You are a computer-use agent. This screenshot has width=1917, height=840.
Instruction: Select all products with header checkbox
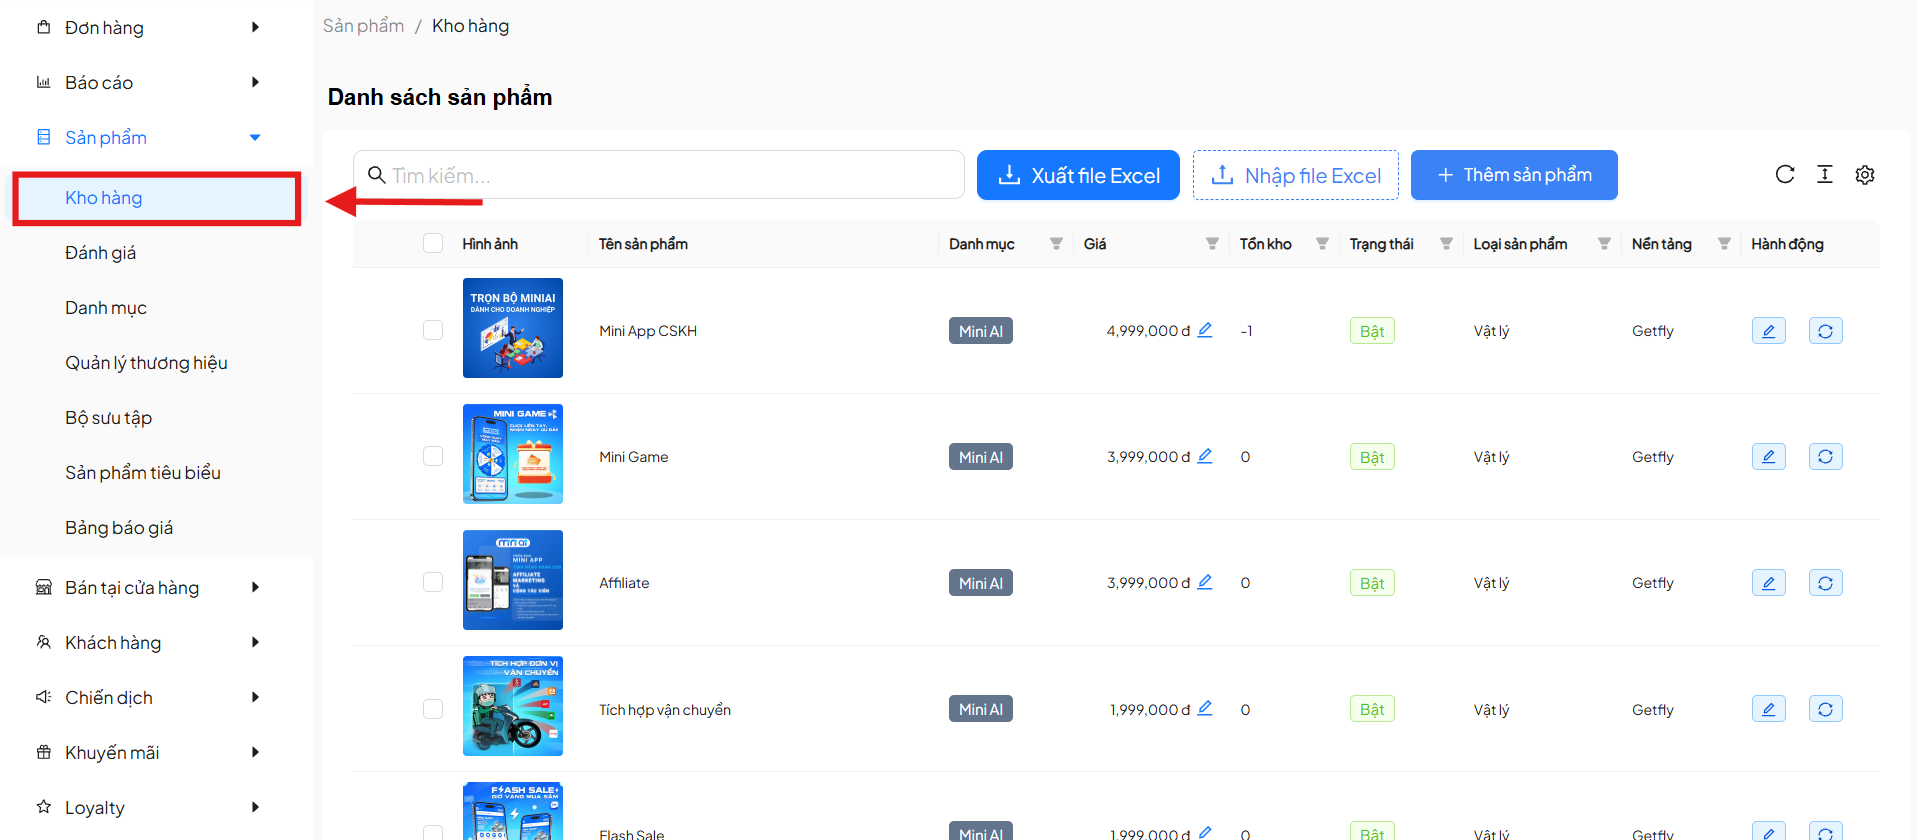(433, 244)
